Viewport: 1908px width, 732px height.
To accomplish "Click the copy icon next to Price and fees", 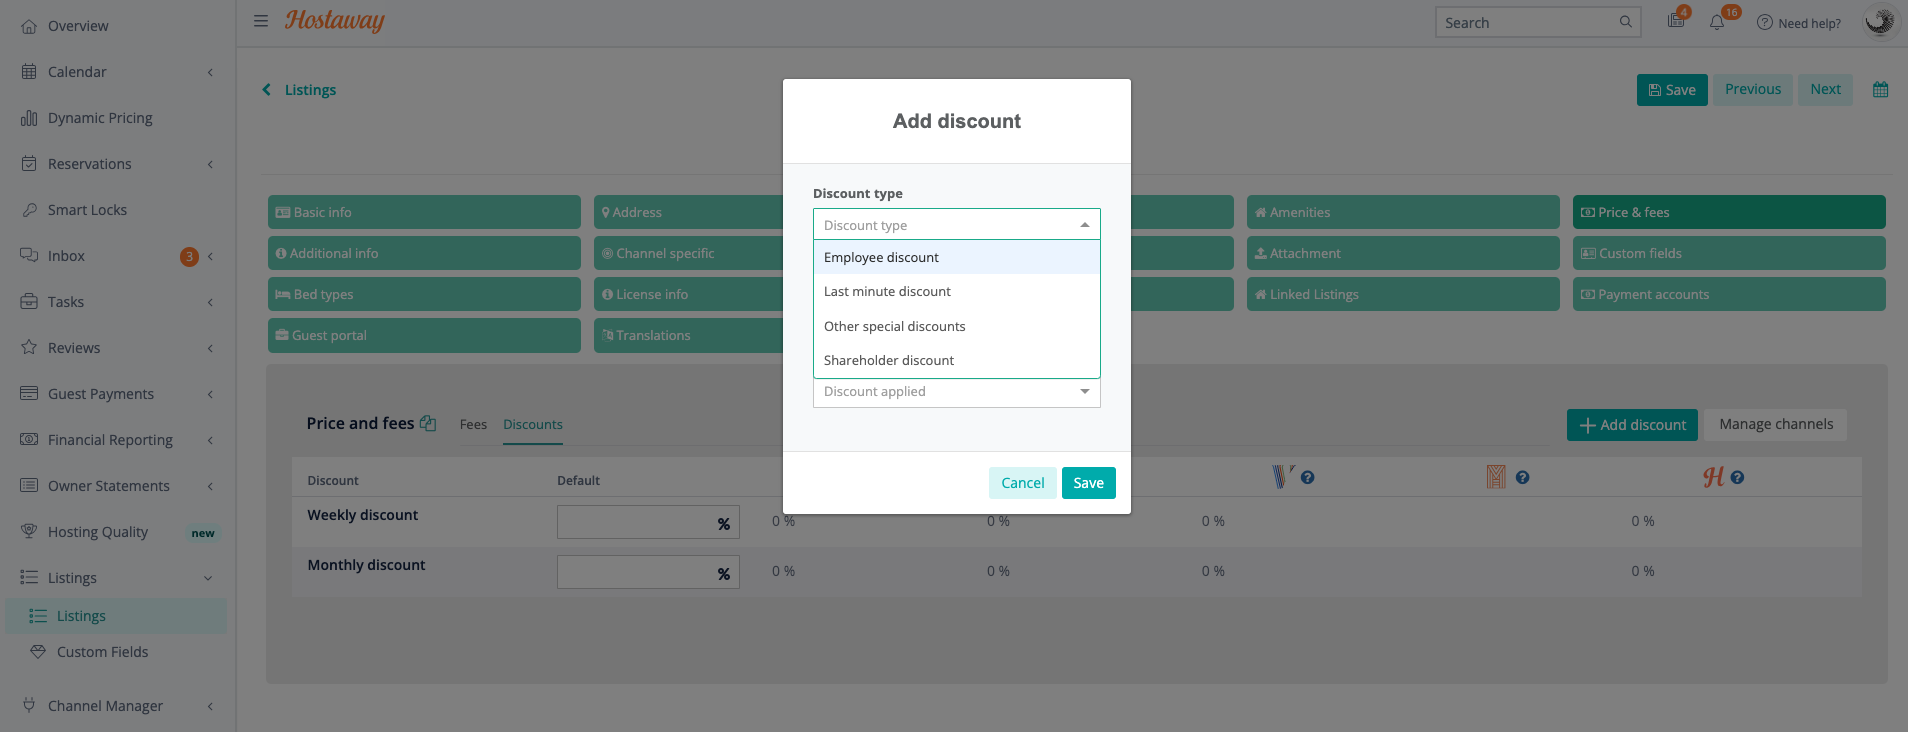I will pos(428,424).
